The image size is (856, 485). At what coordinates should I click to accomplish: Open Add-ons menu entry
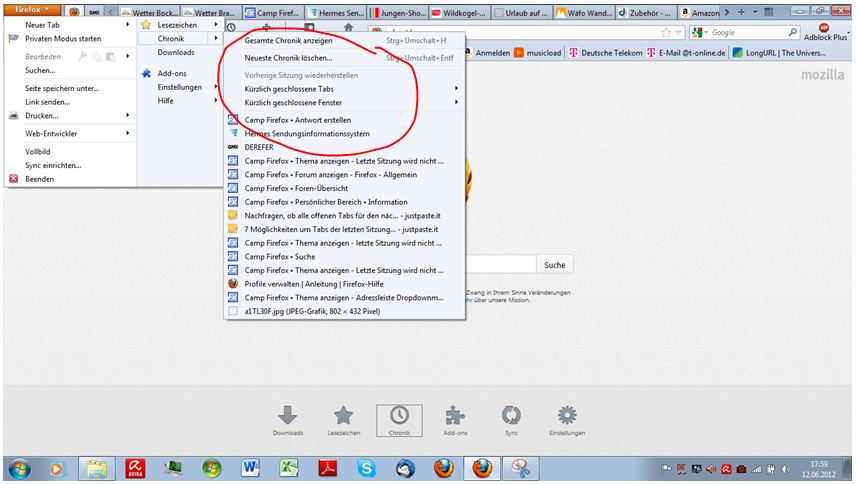click(180, 73)
